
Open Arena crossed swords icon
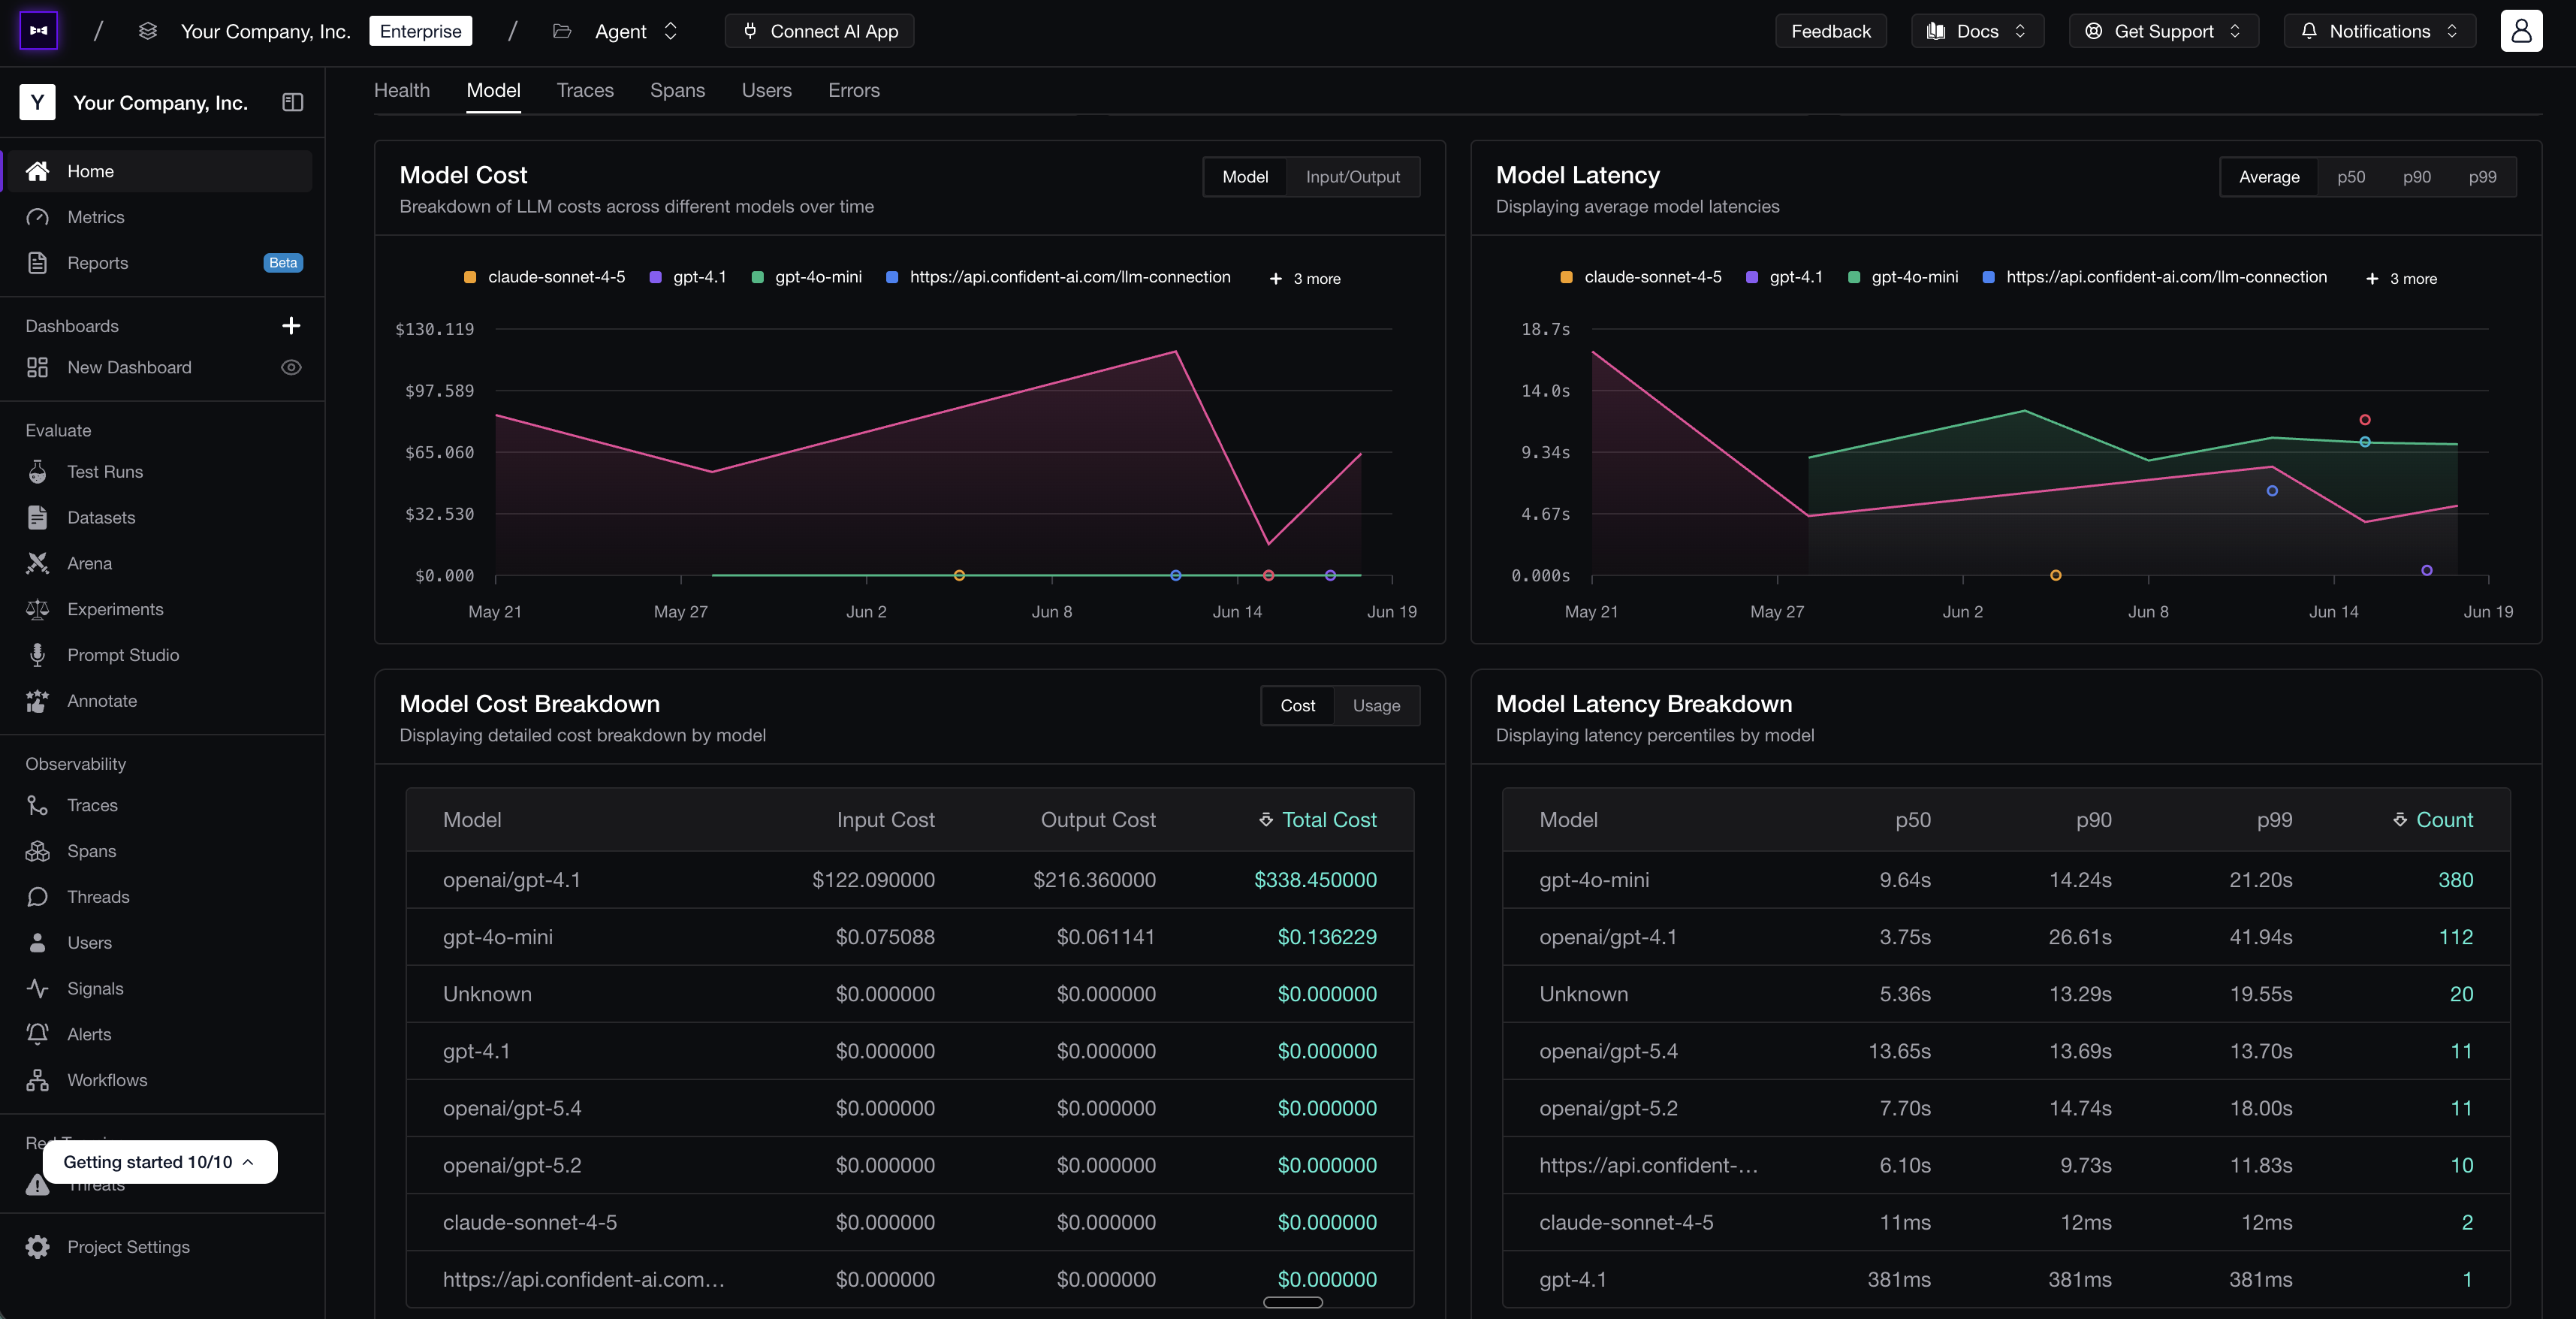37,563
